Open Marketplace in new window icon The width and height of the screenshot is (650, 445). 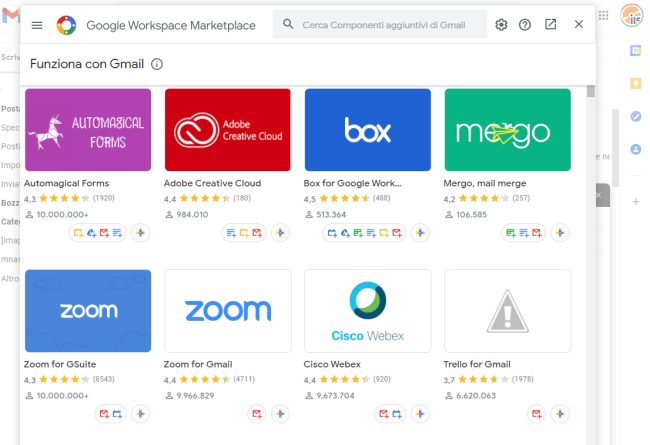click(x=551, y=25)
